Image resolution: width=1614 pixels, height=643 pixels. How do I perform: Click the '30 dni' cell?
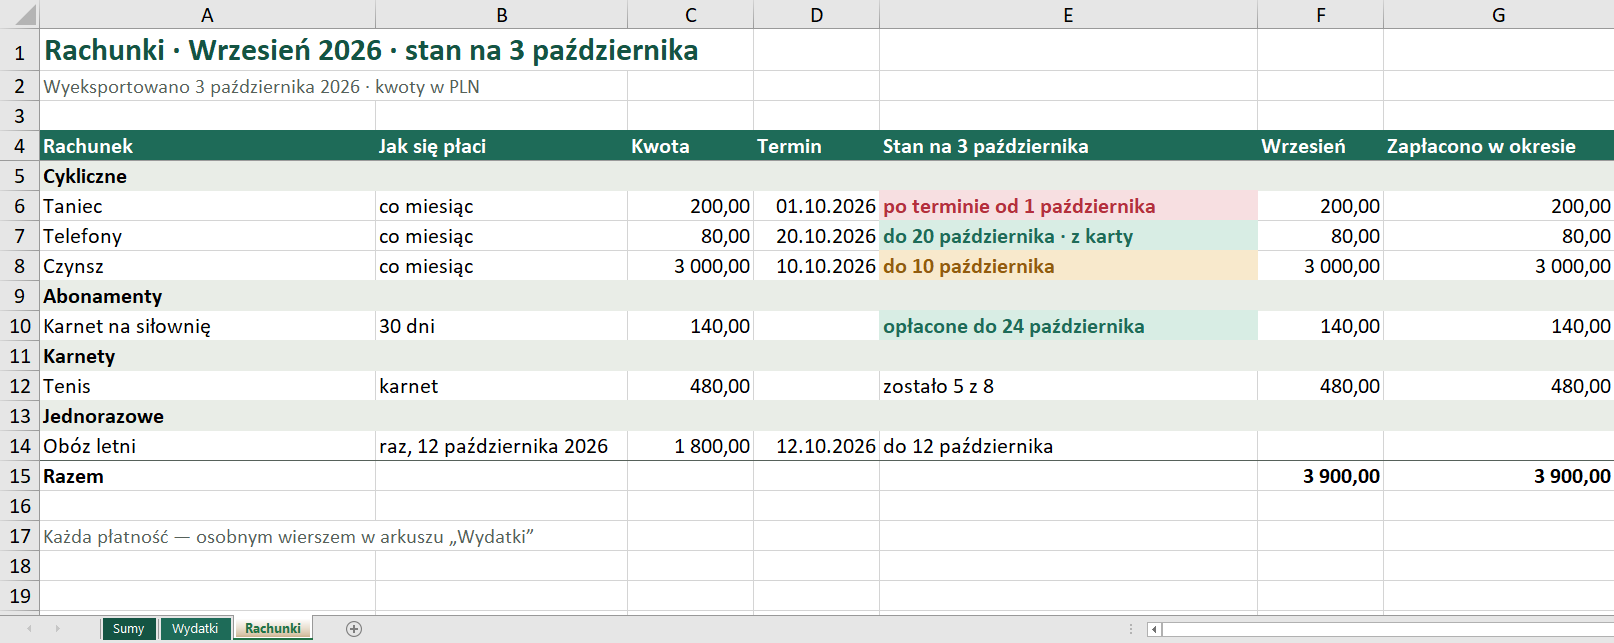click(x=502, y=326)
